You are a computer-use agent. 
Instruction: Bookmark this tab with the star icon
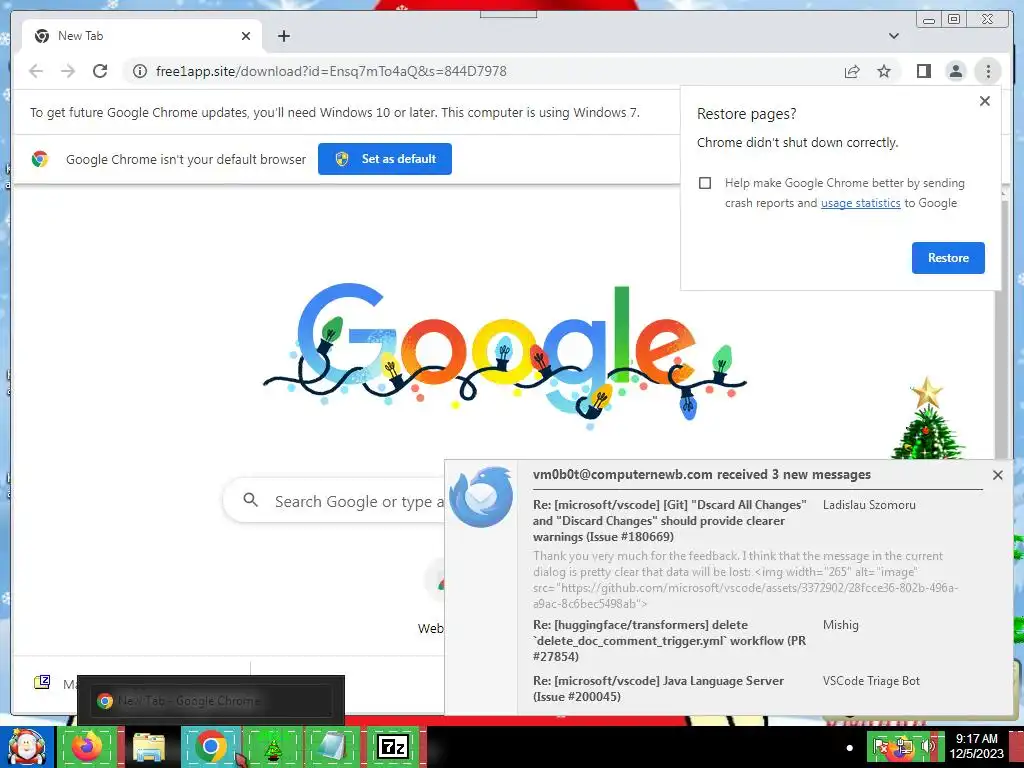click(884, 71)
